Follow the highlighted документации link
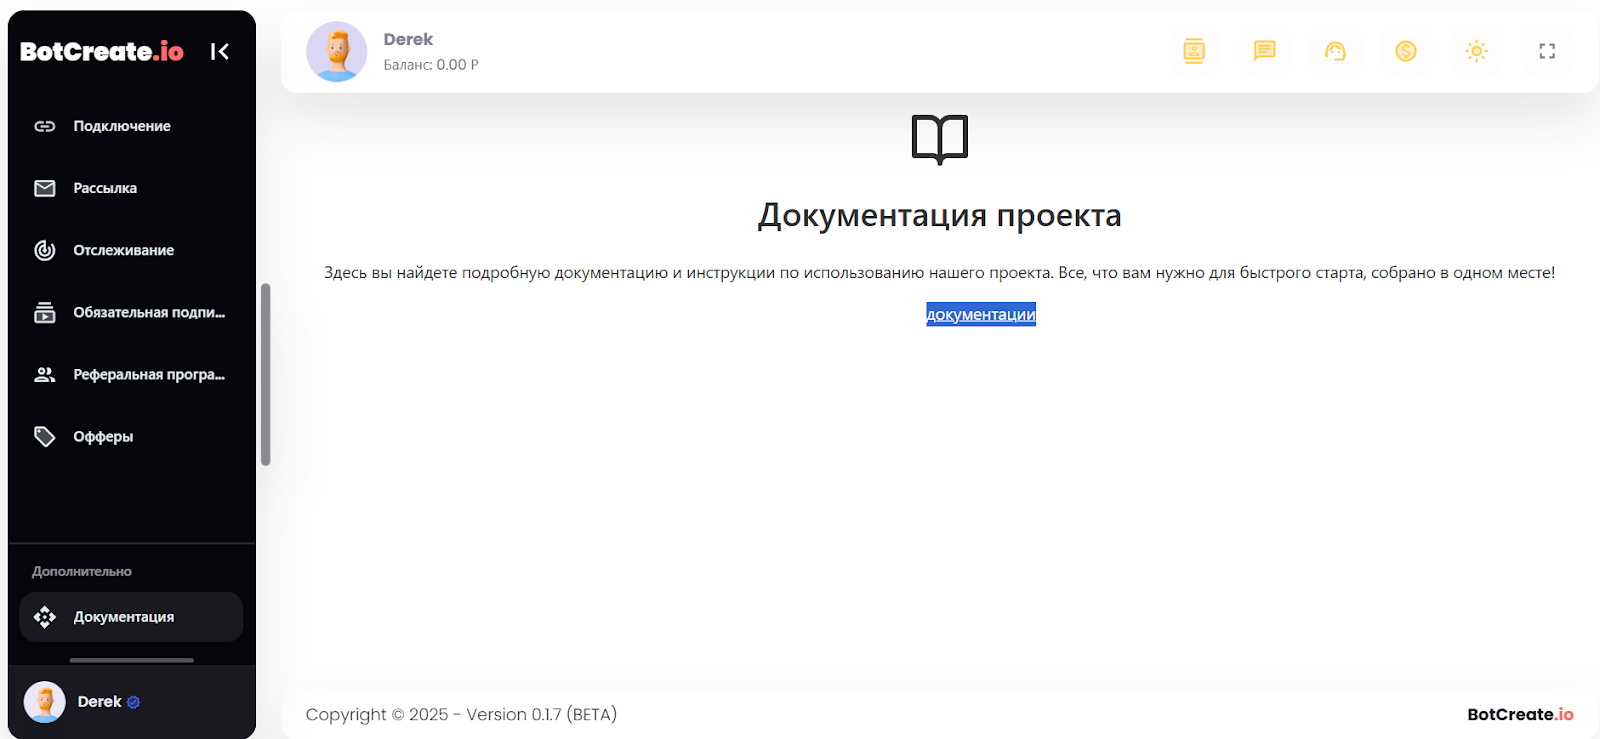The height and width of the screenshot is (739, 1600). pyautogui.click(x=980, y=314)
